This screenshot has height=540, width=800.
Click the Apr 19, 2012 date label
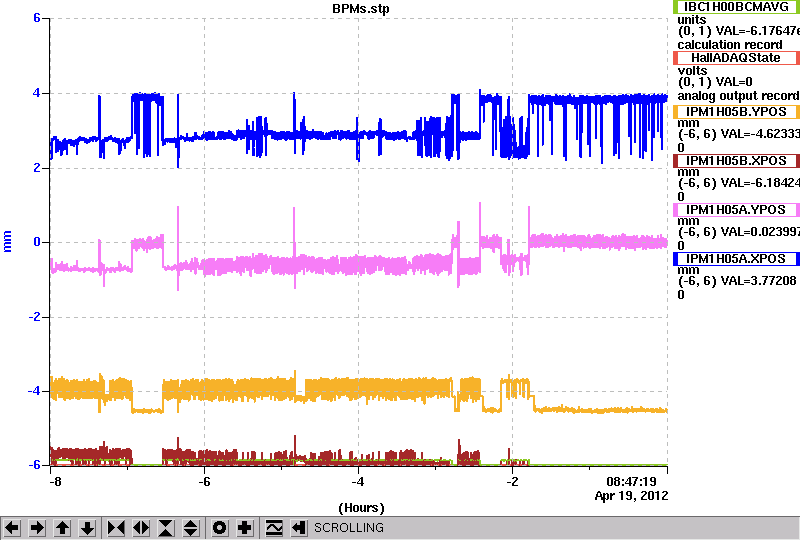coord(631,496)
